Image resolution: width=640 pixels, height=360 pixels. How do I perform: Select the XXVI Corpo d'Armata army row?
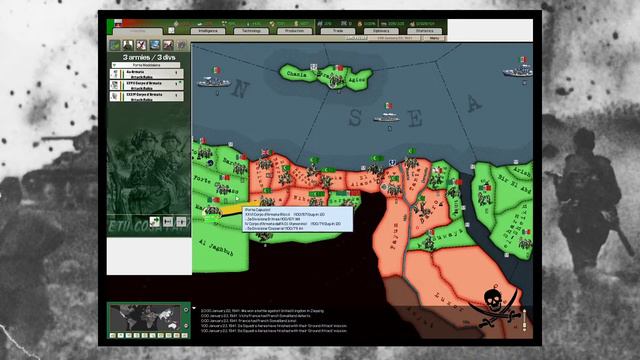click(146, 85)
